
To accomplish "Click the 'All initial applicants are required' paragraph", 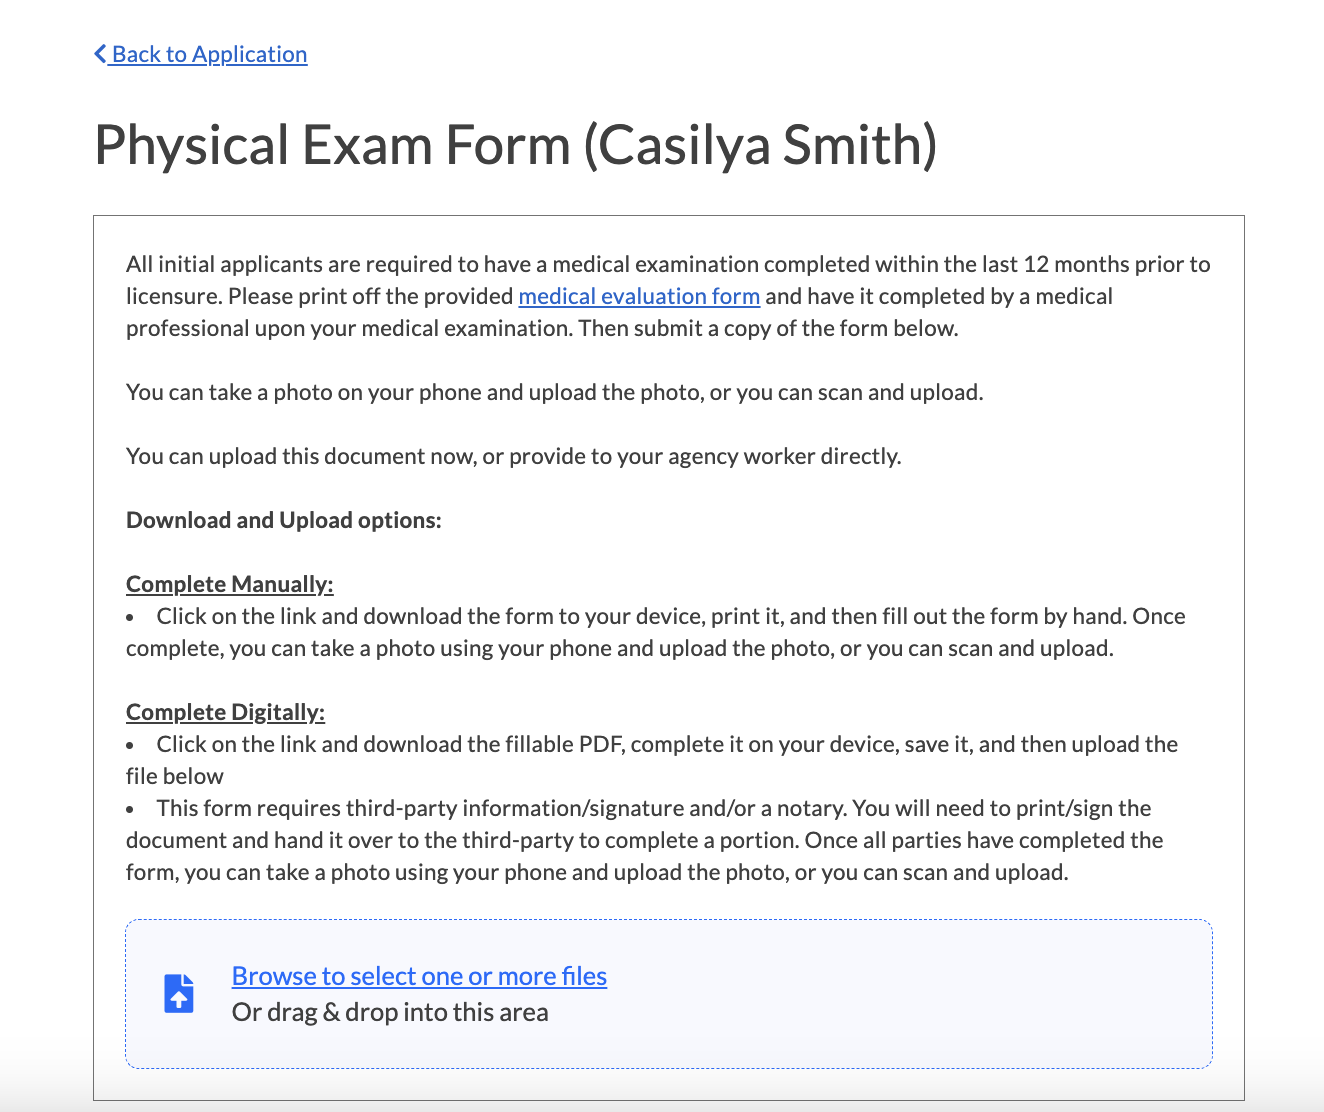I will click(x=668, y=265).
